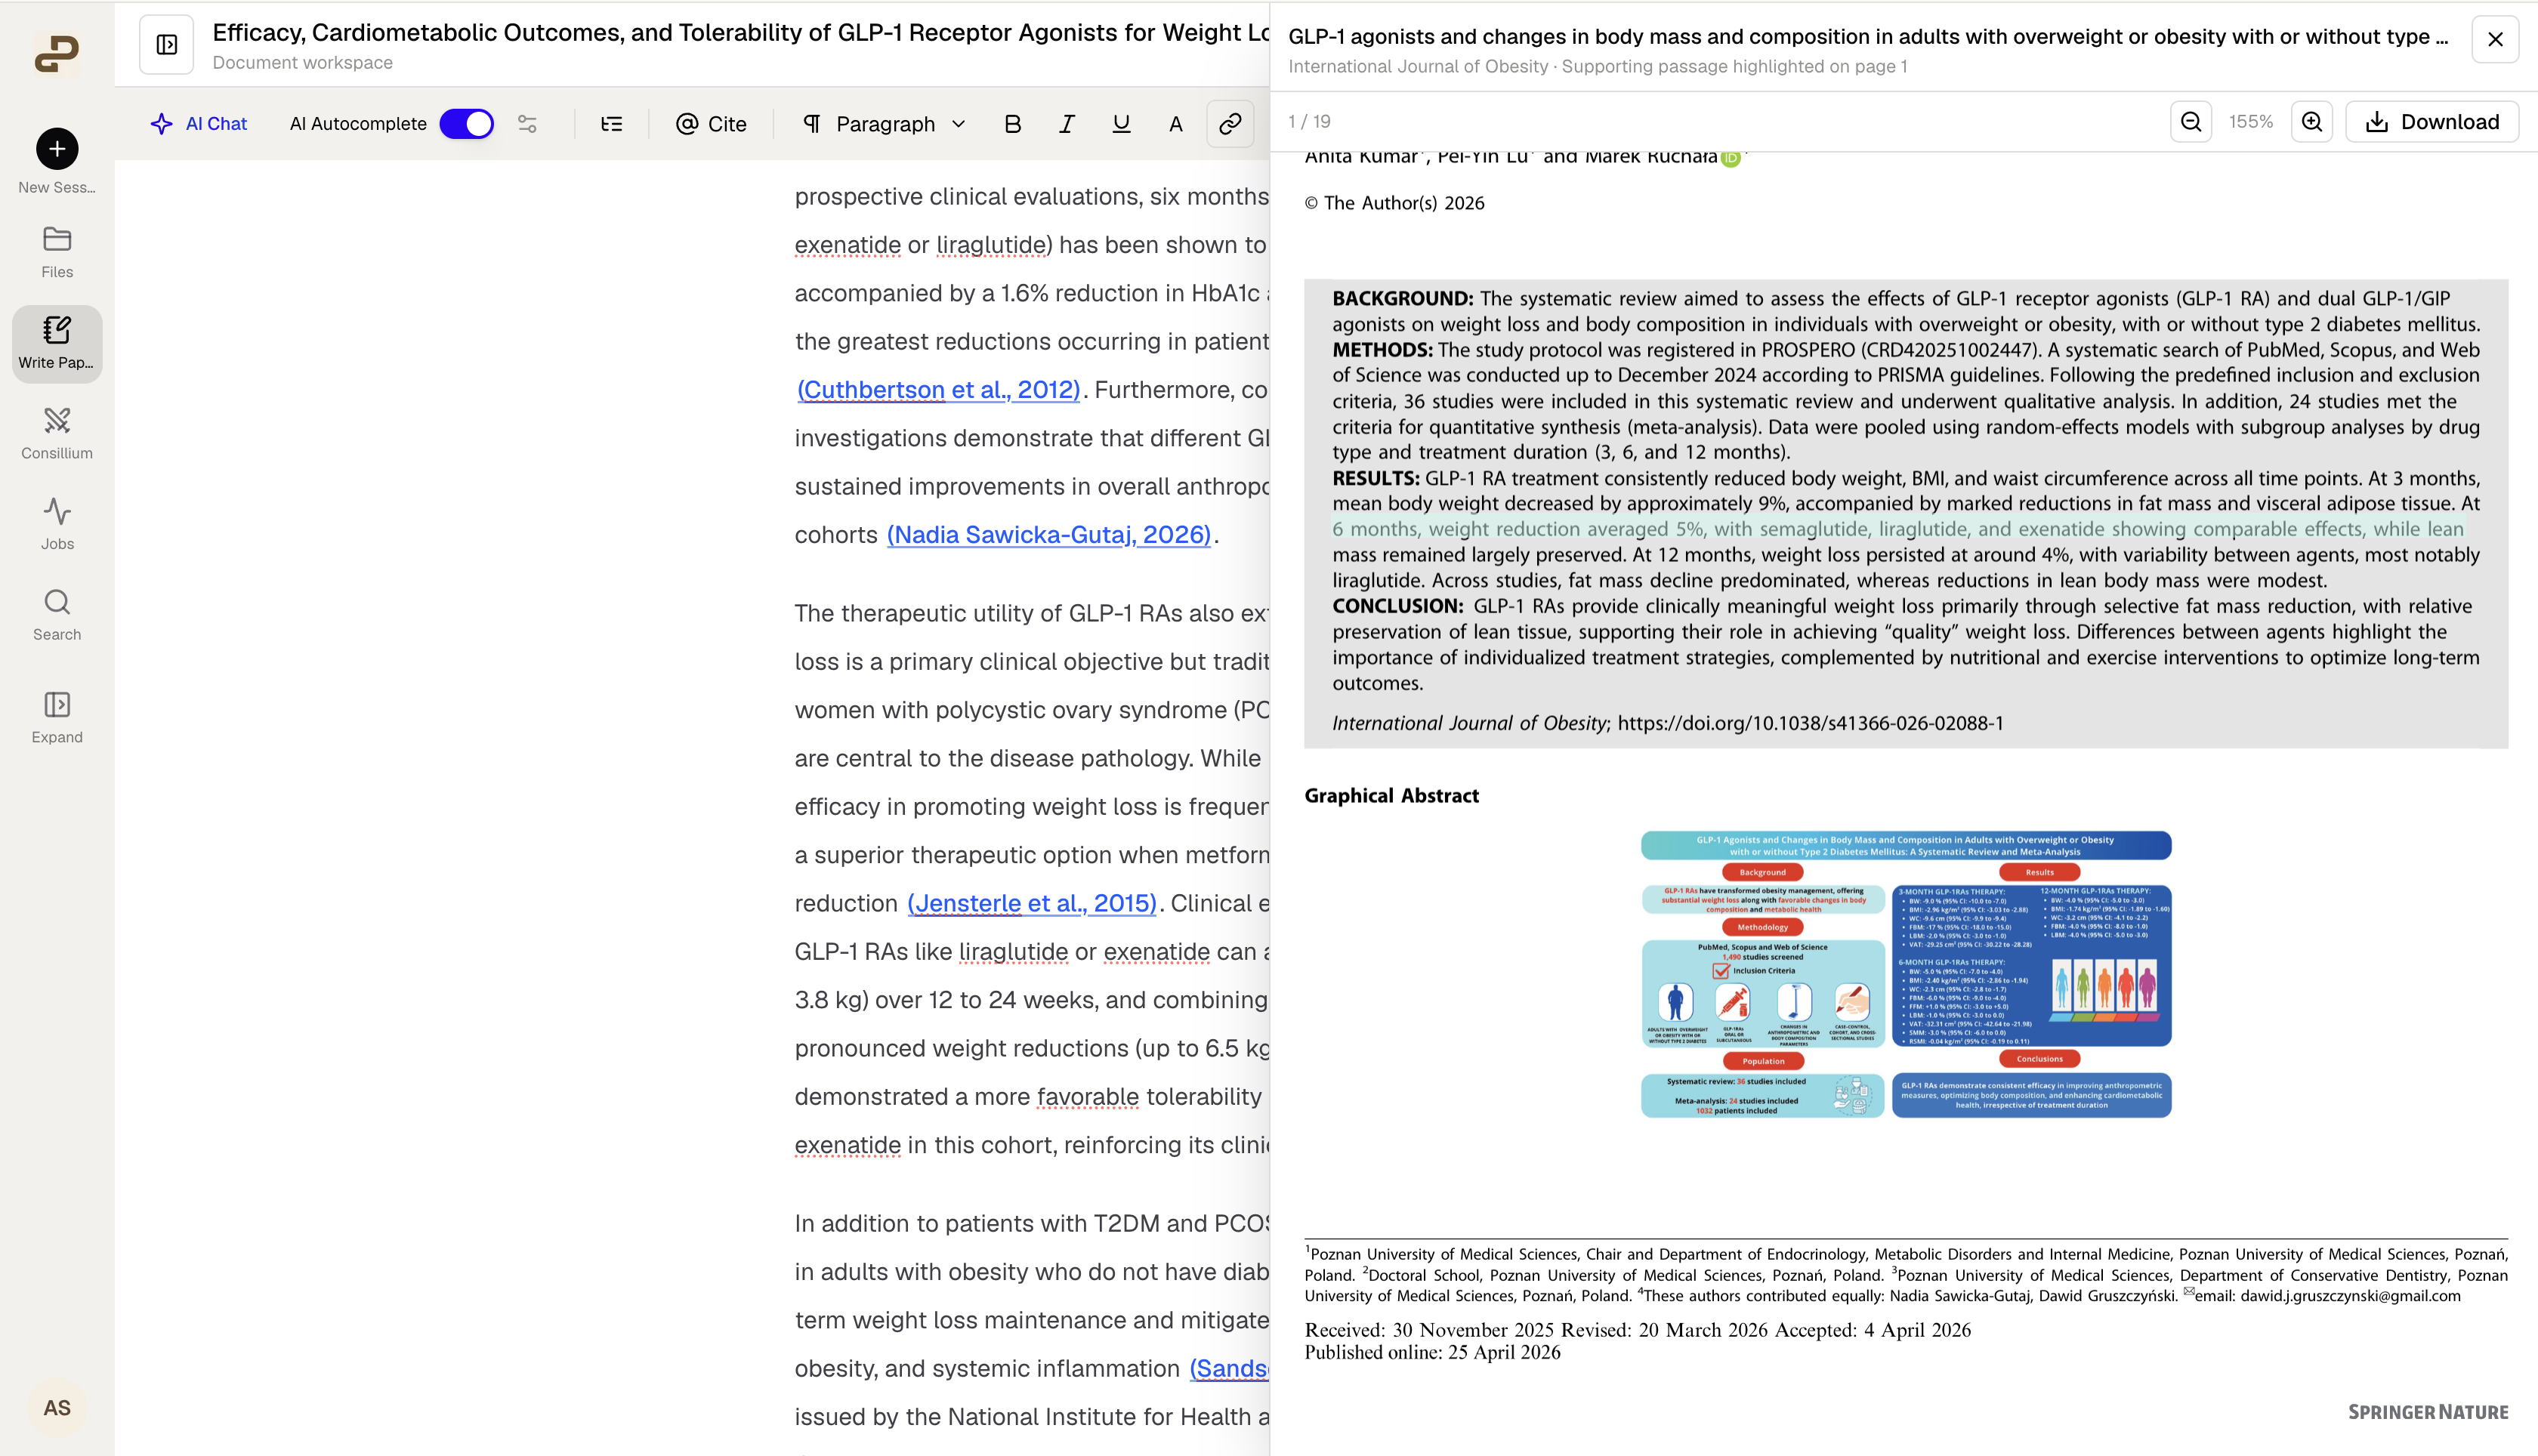Open the Search page
This screenshot has height=1456, width=2538.
57,615
